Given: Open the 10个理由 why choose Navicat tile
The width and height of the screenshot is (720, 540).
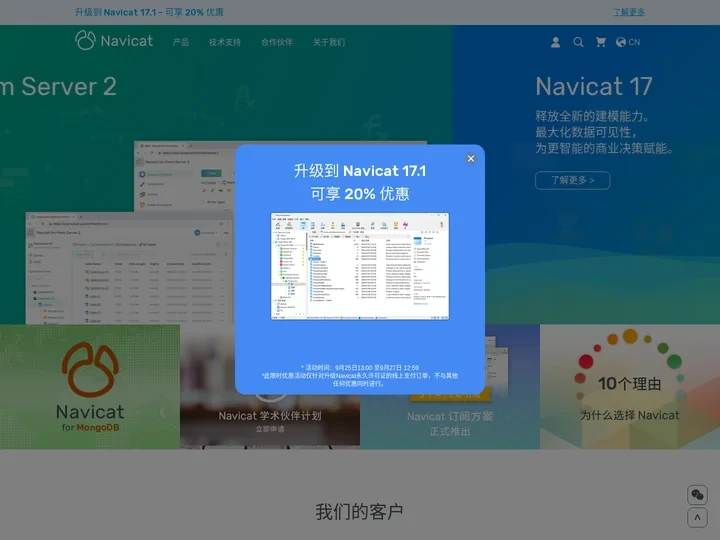Looking at the screenshot, I should [630, 387].
